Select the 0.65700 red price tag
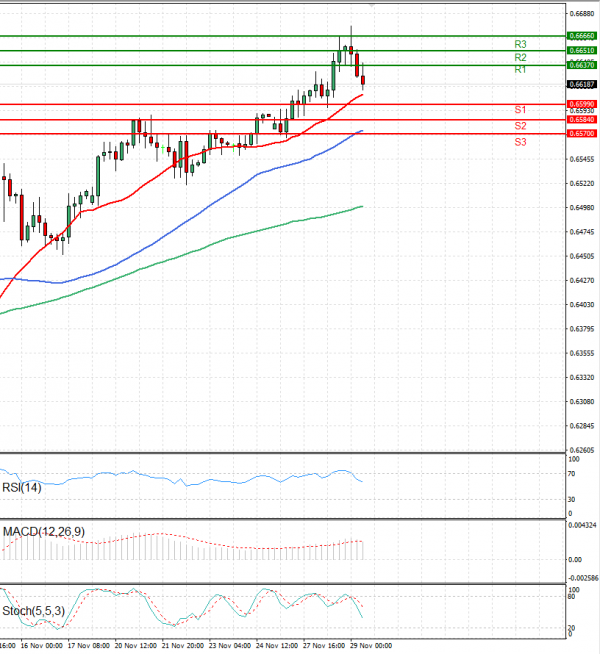 click(582, 134)
